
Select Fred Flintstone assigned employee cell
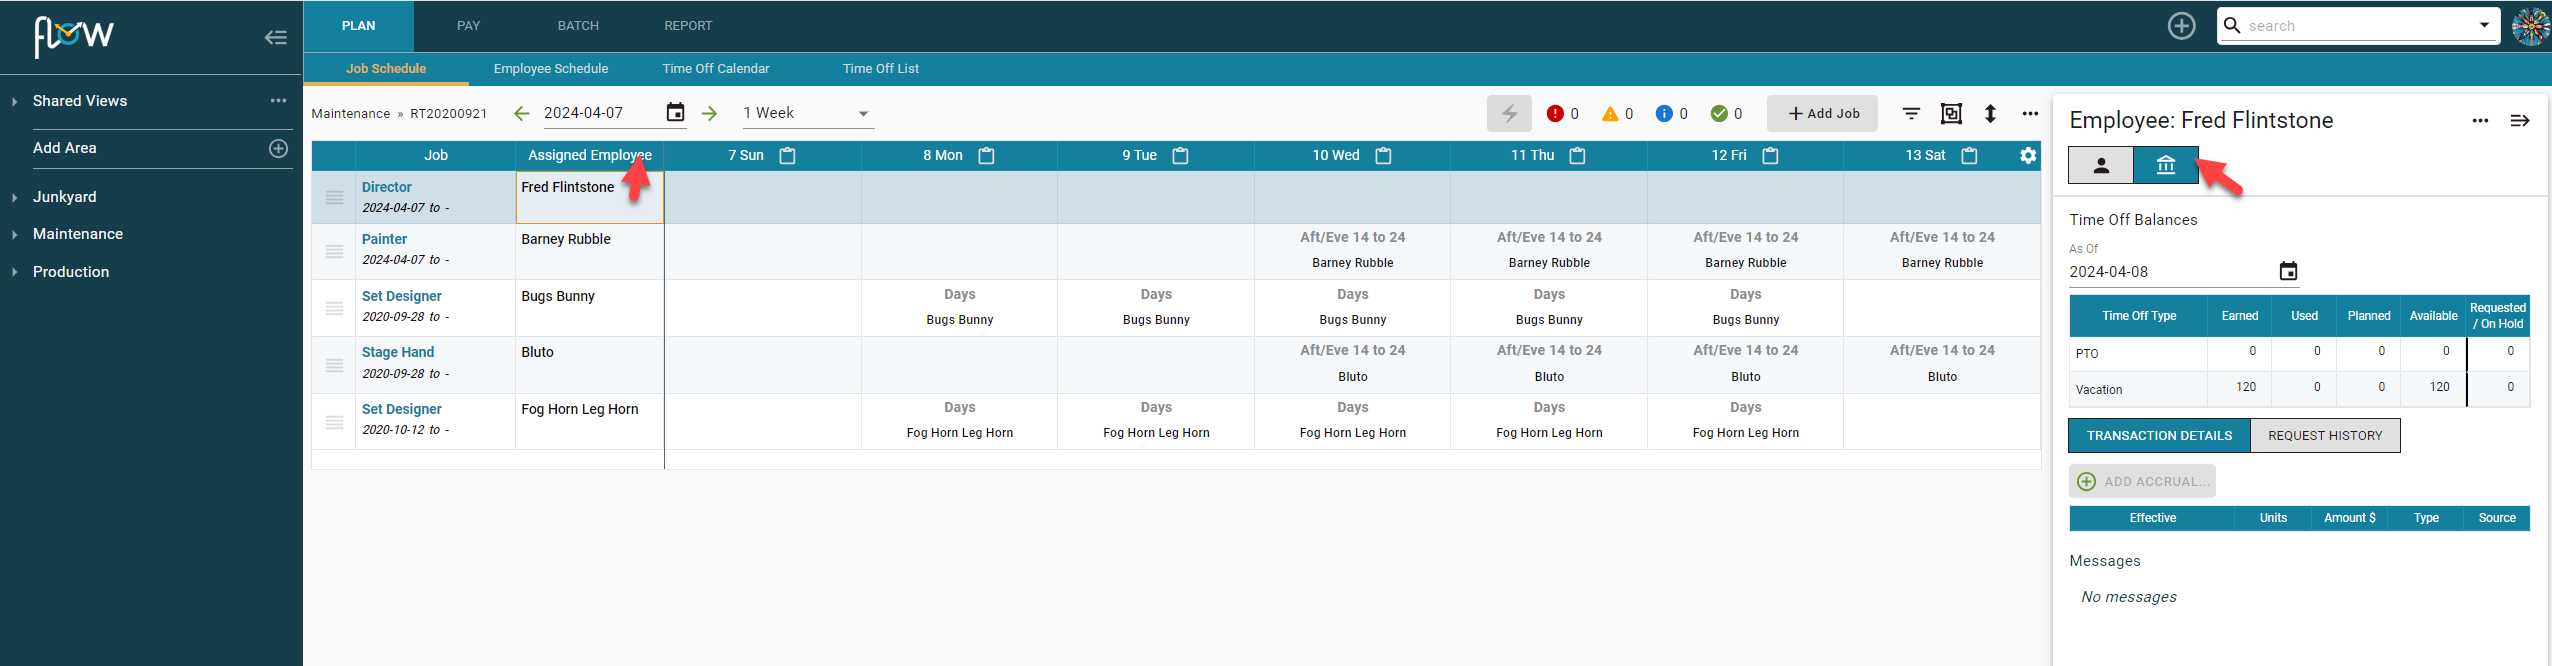(590, 198)
